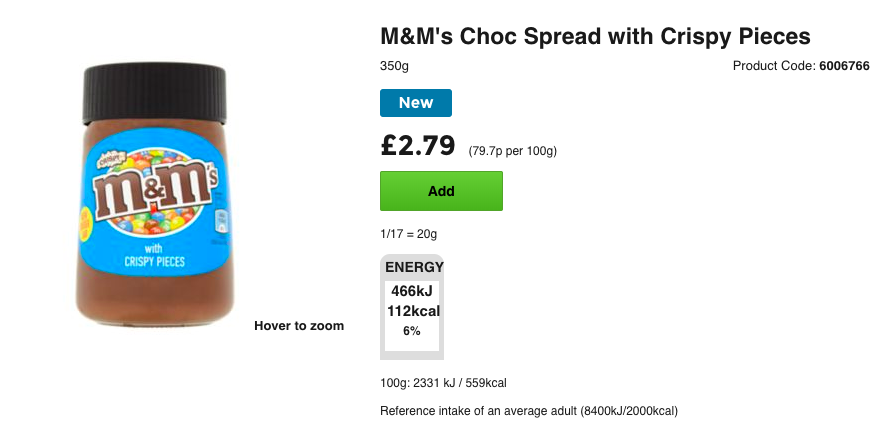Click the green Add button
The image size is (894, 426).
(441, 191)
